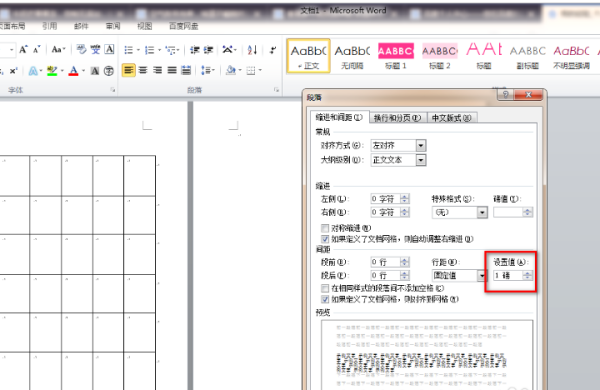Click the Show/Hide paragraph marks icon

[x=273, y=50]
